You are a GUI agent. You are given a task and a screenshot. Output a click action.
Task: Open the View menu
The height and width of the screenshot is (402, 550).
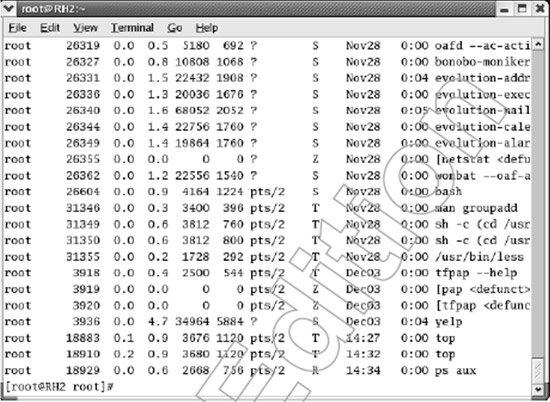point(85,28)
